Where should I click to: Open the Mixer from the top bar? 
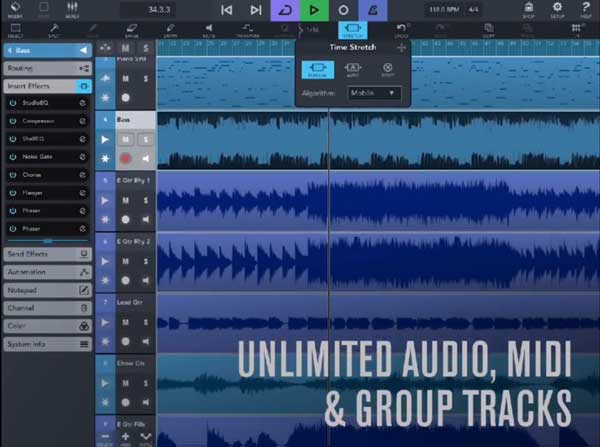[x=73, y=11]
